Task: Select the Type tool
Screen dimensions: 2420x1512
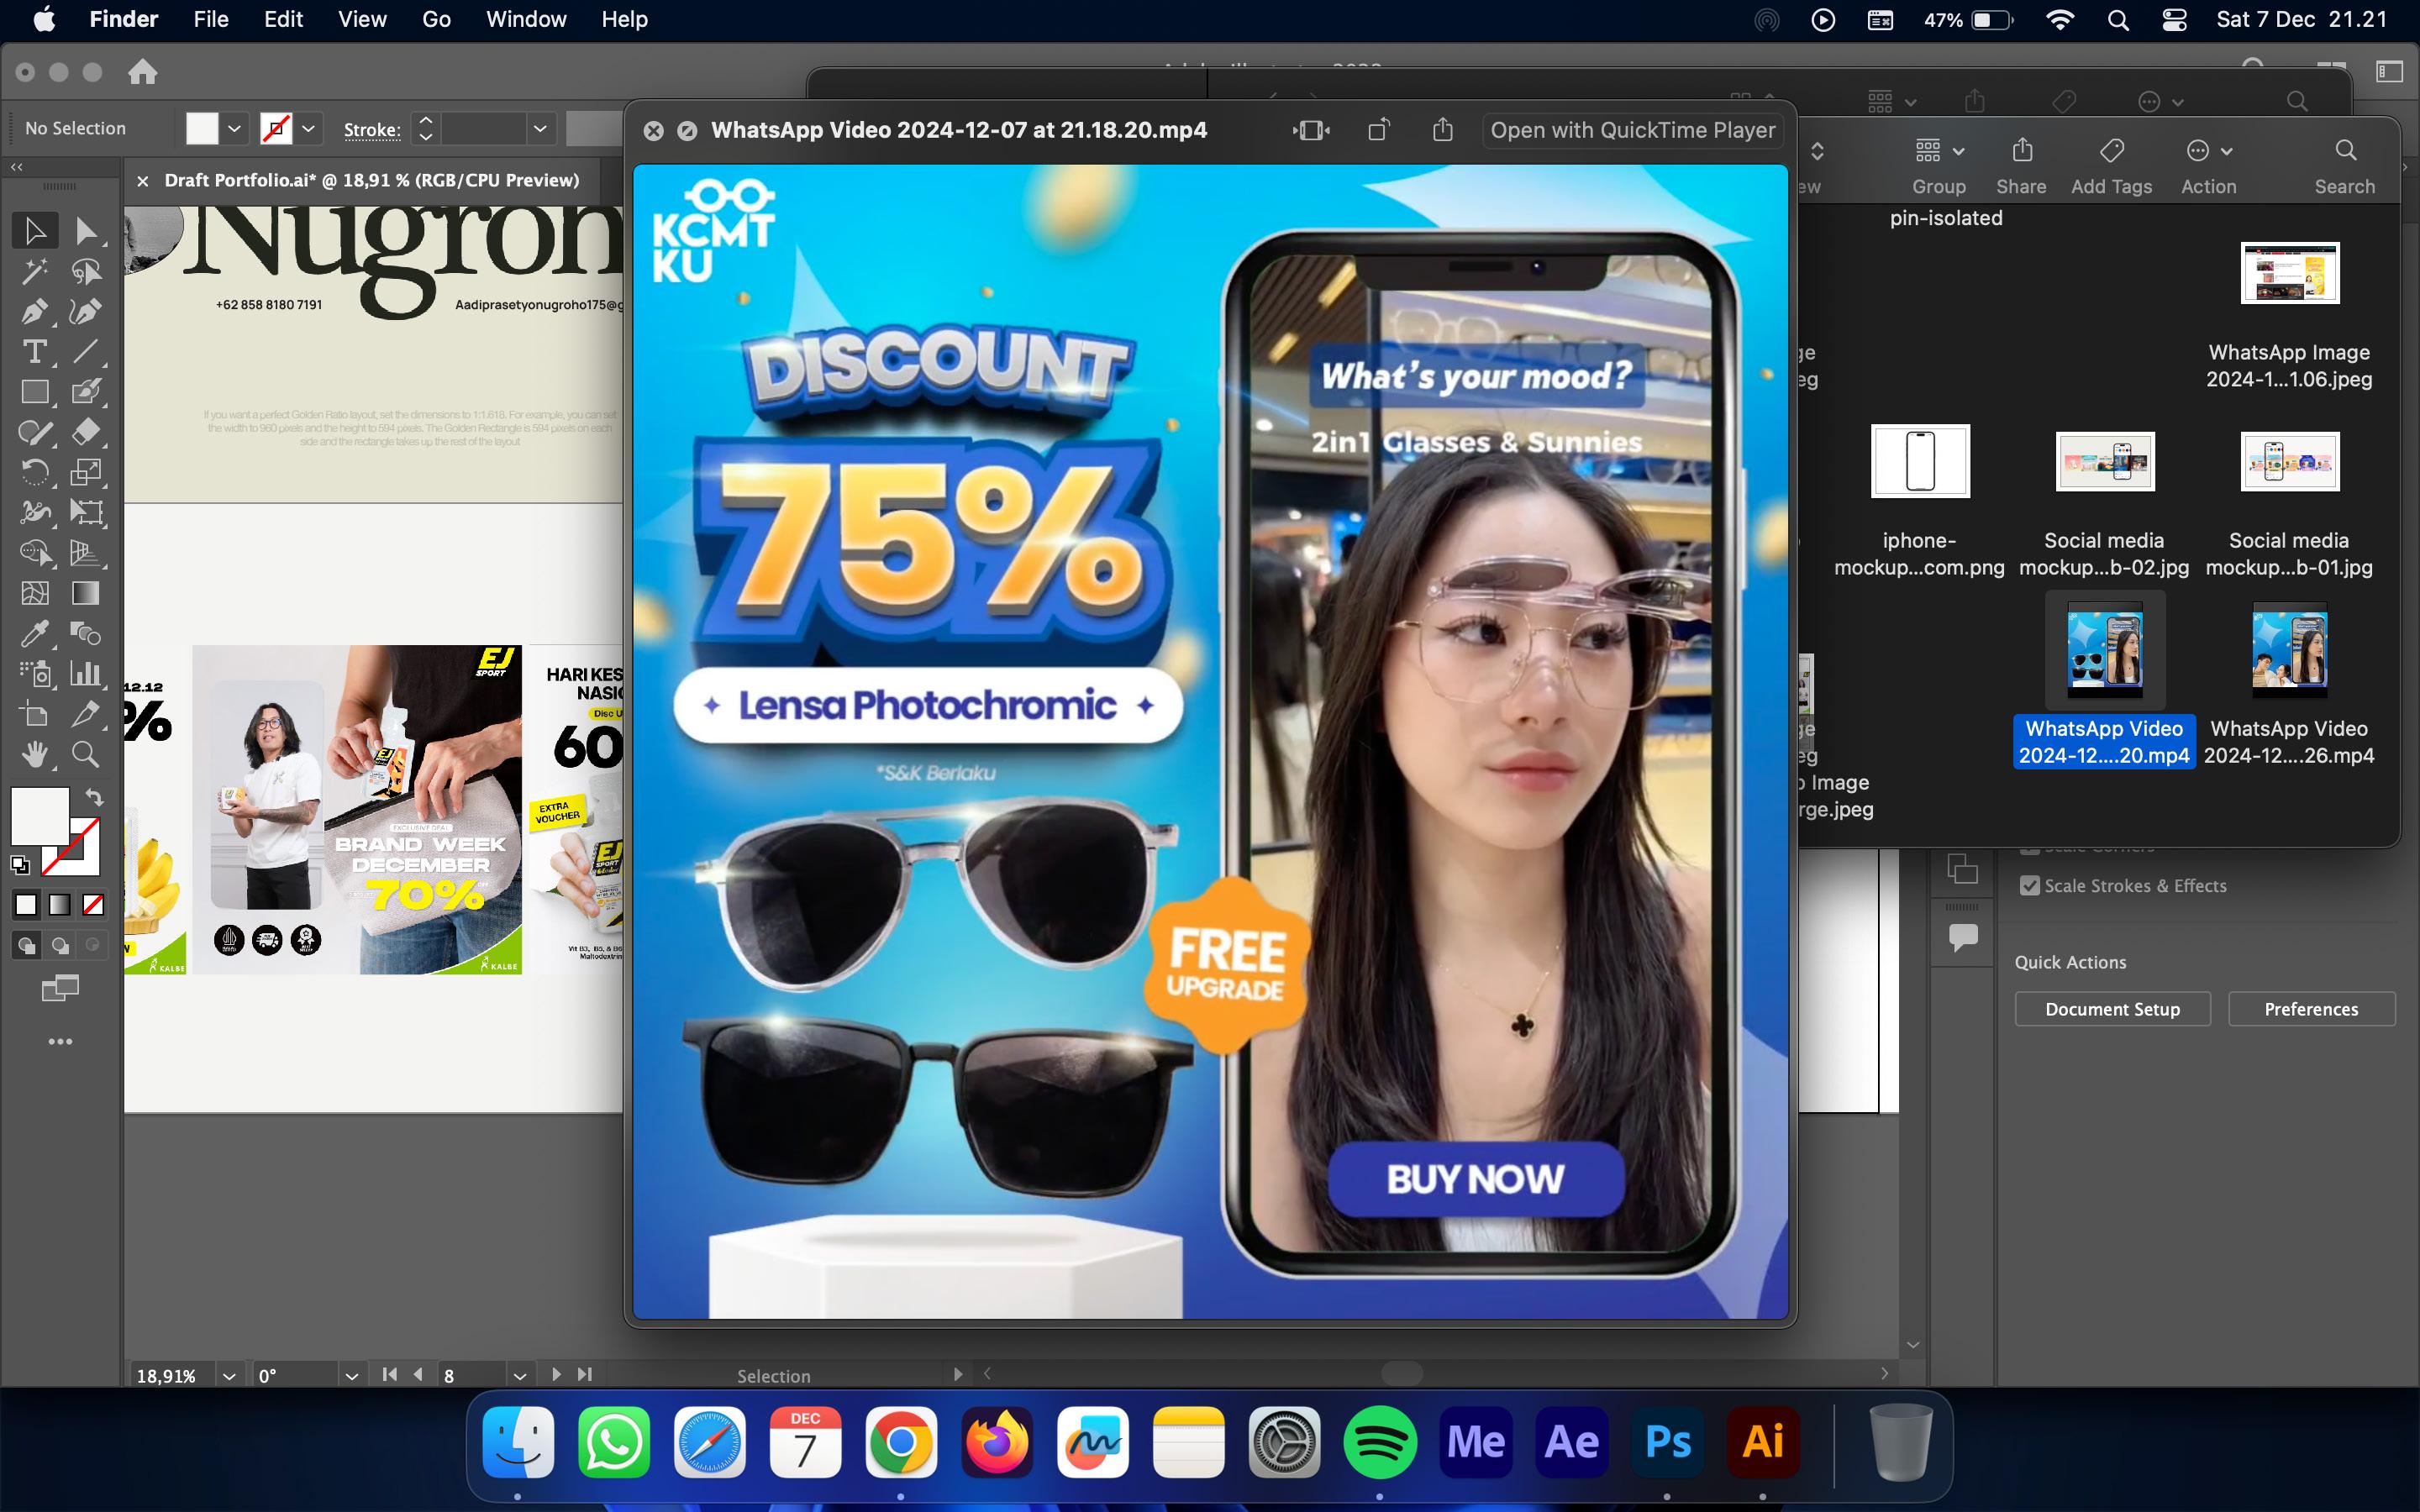Action: tap(34, 352)
